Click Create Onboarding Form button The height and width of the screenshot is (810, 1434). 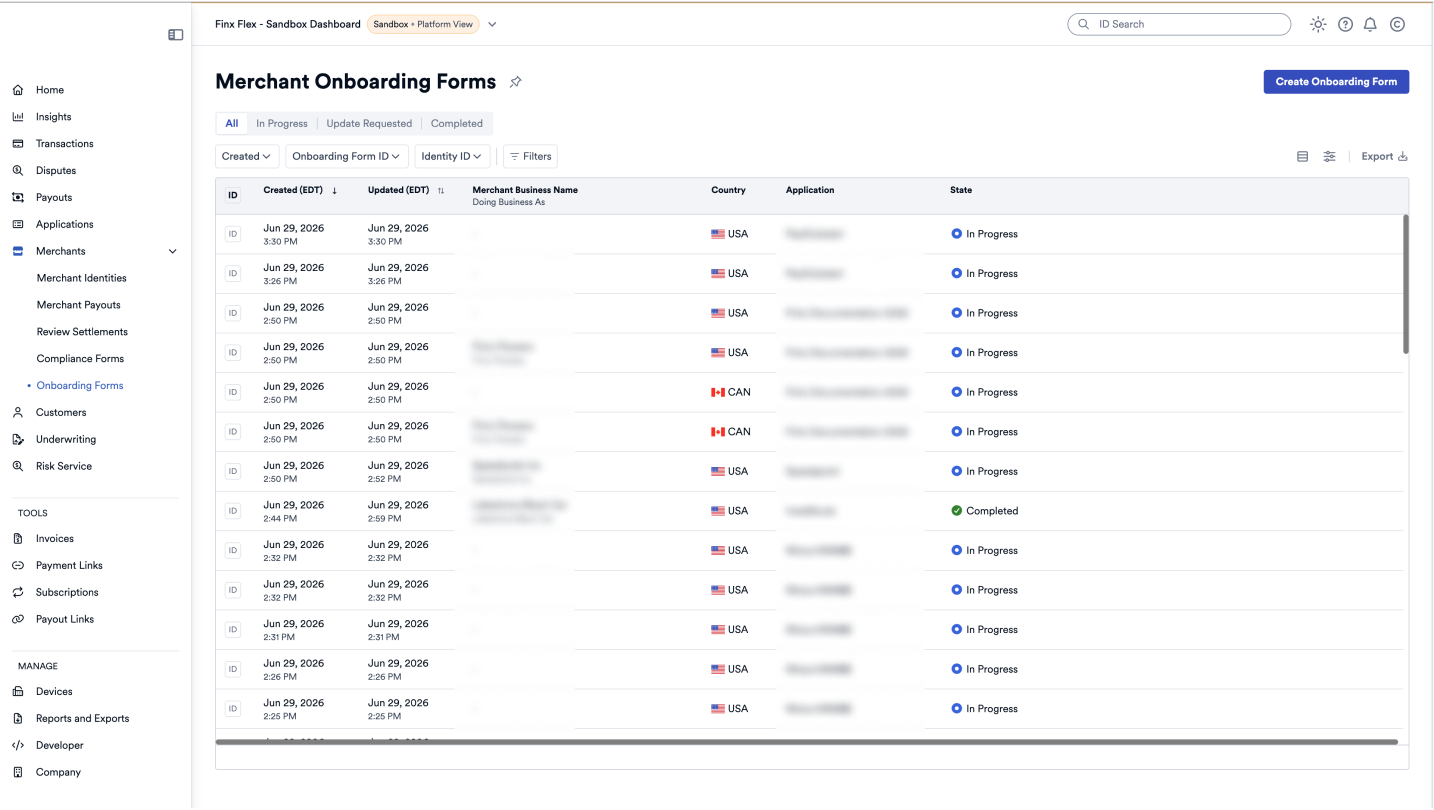tap(1336, 82)
